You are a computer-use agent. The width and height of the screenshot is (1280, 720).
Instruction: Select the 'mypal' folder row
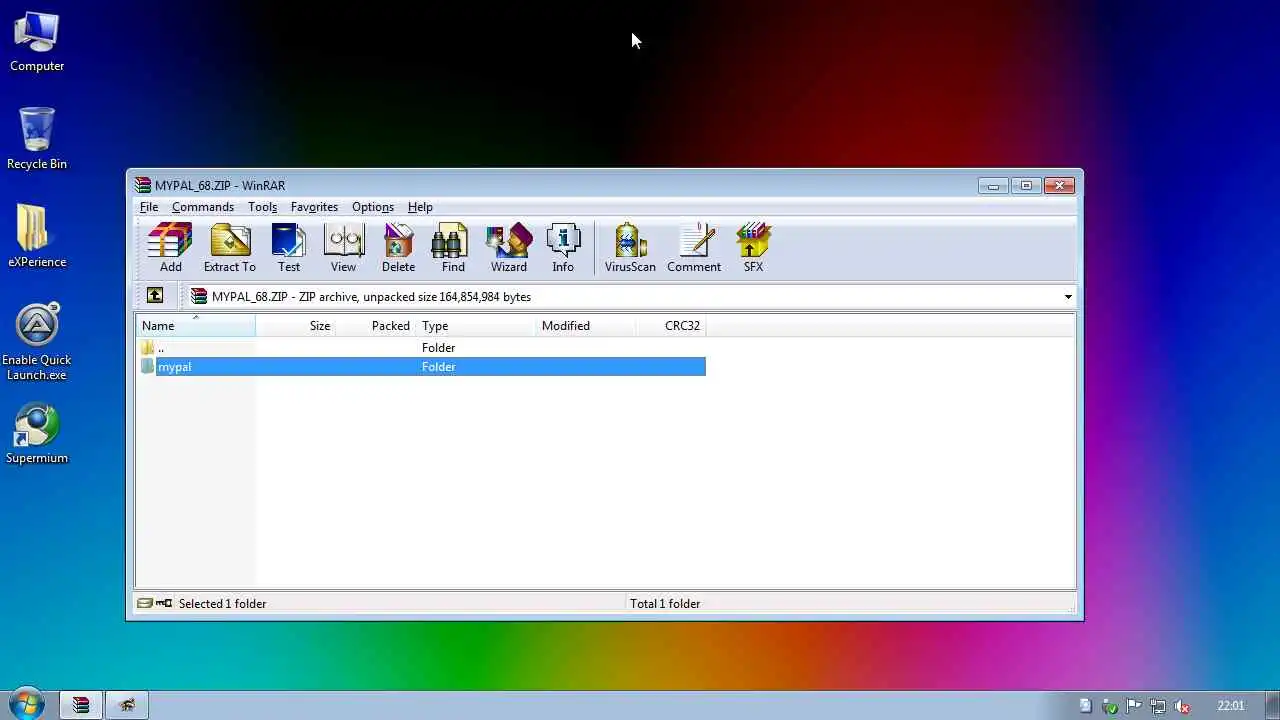pos(421,367)
